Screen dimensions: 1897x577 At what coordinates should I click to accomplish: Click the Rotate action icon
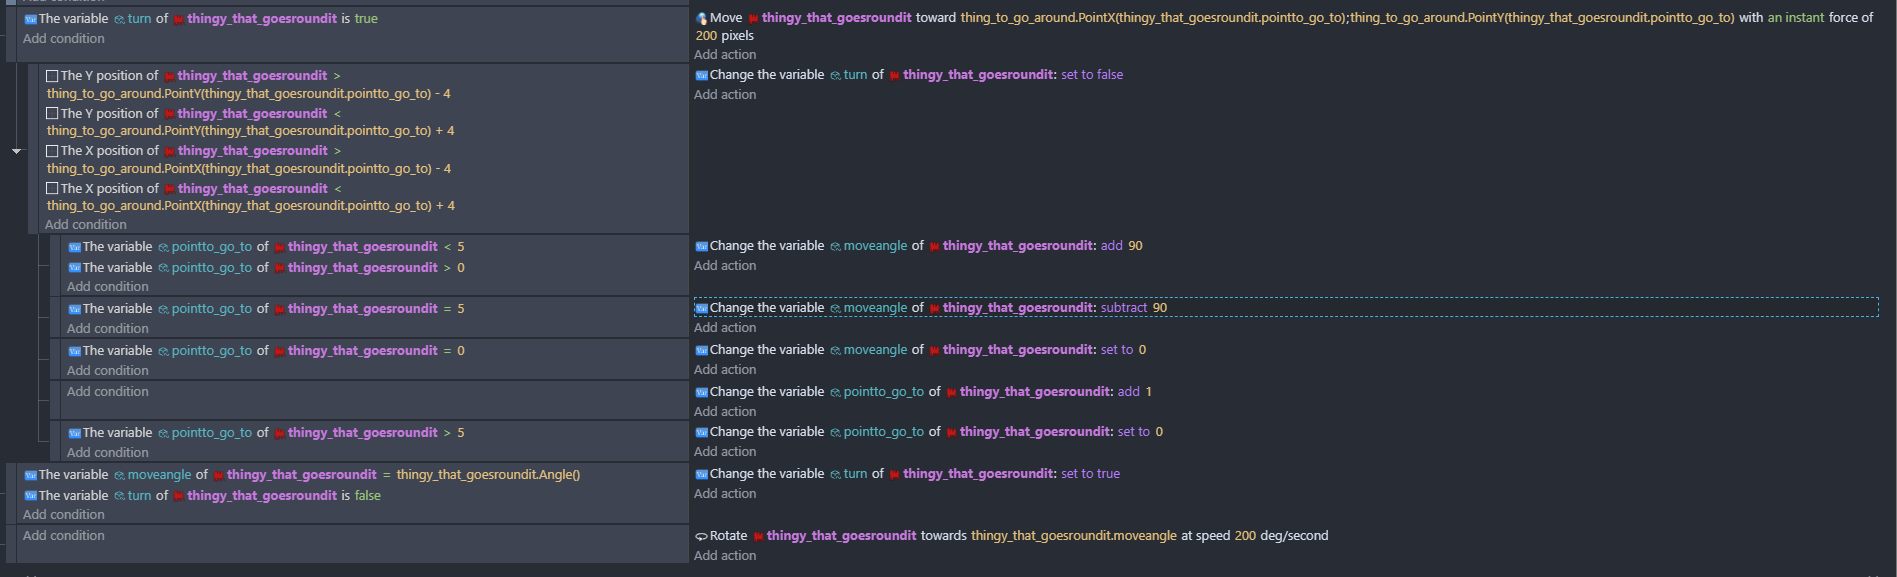point(701,536)
